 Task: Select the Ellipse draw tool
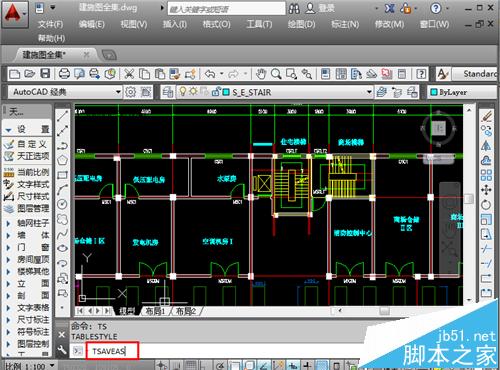(62, 248)
